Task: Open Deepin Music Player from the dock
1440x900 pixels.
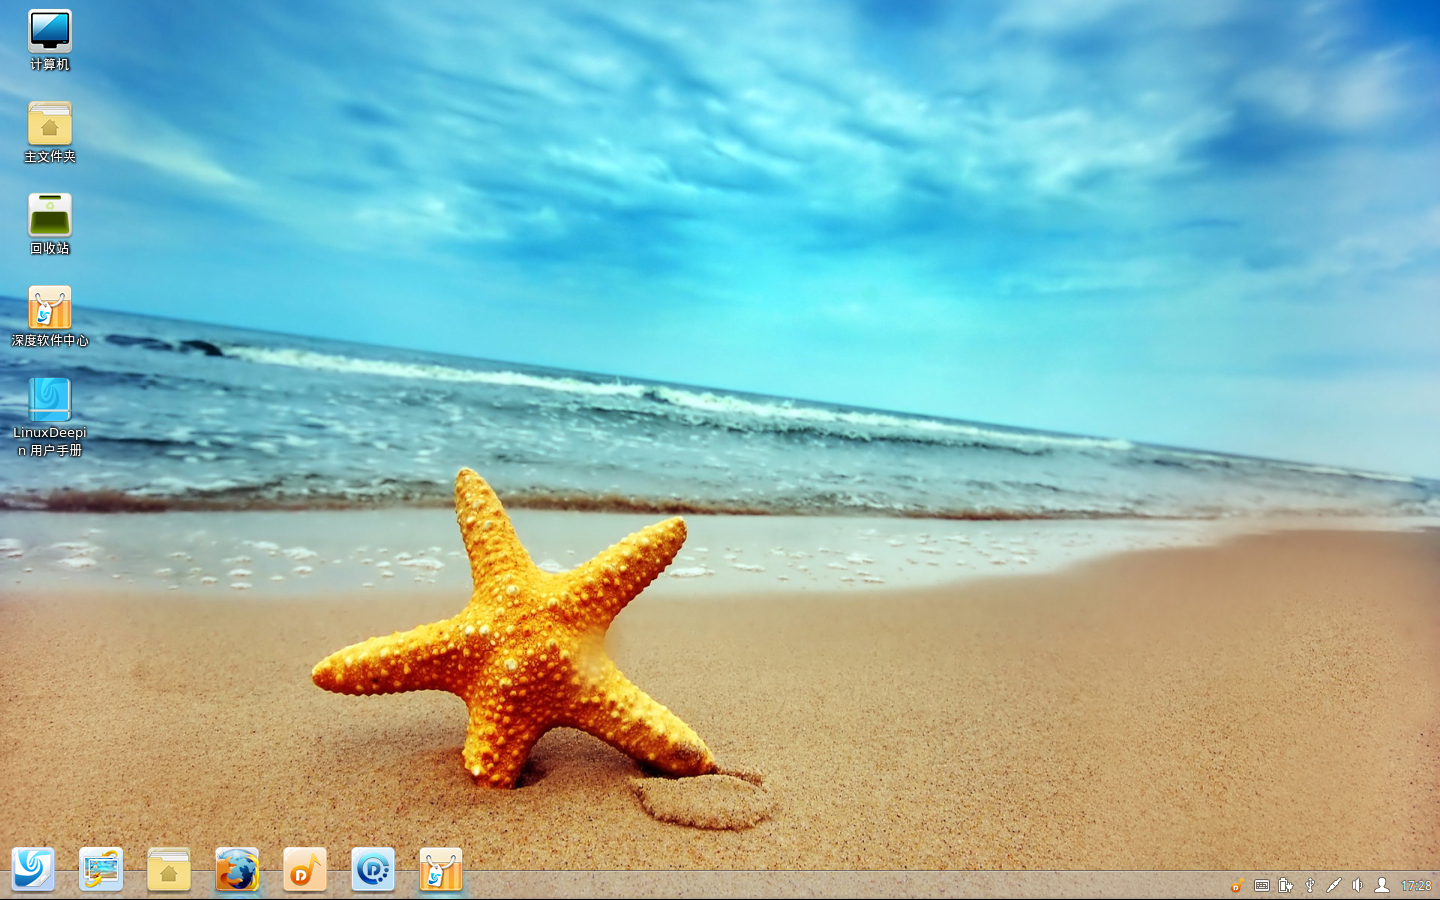Action: [x=305, y=869]
